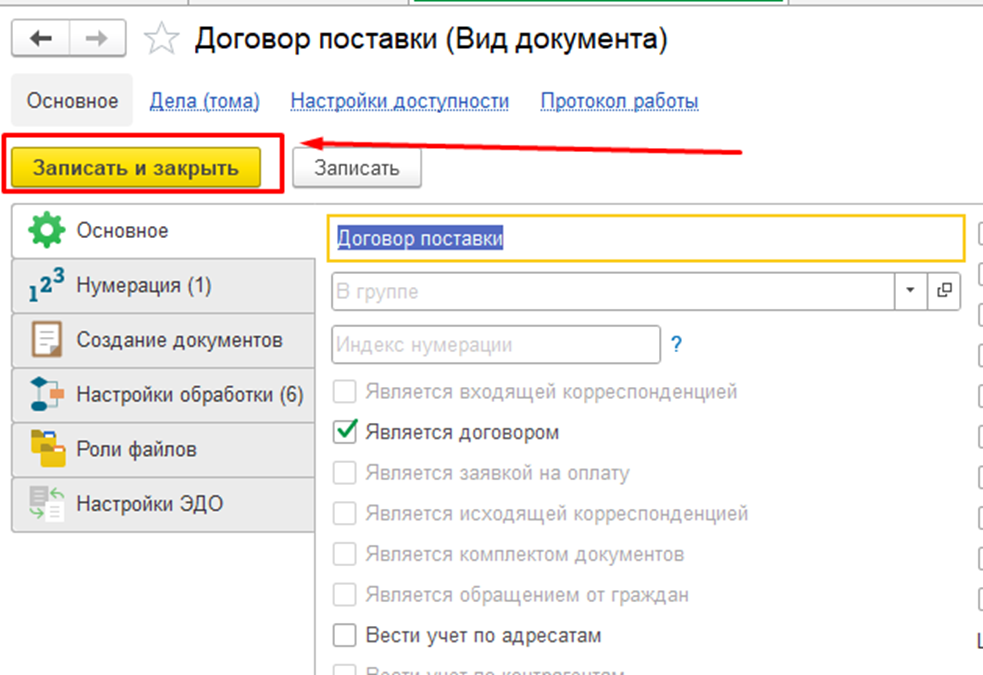Uncheck the Является договором checkbox
Viewport: 983px width, 675px height.
coord(344,432)
